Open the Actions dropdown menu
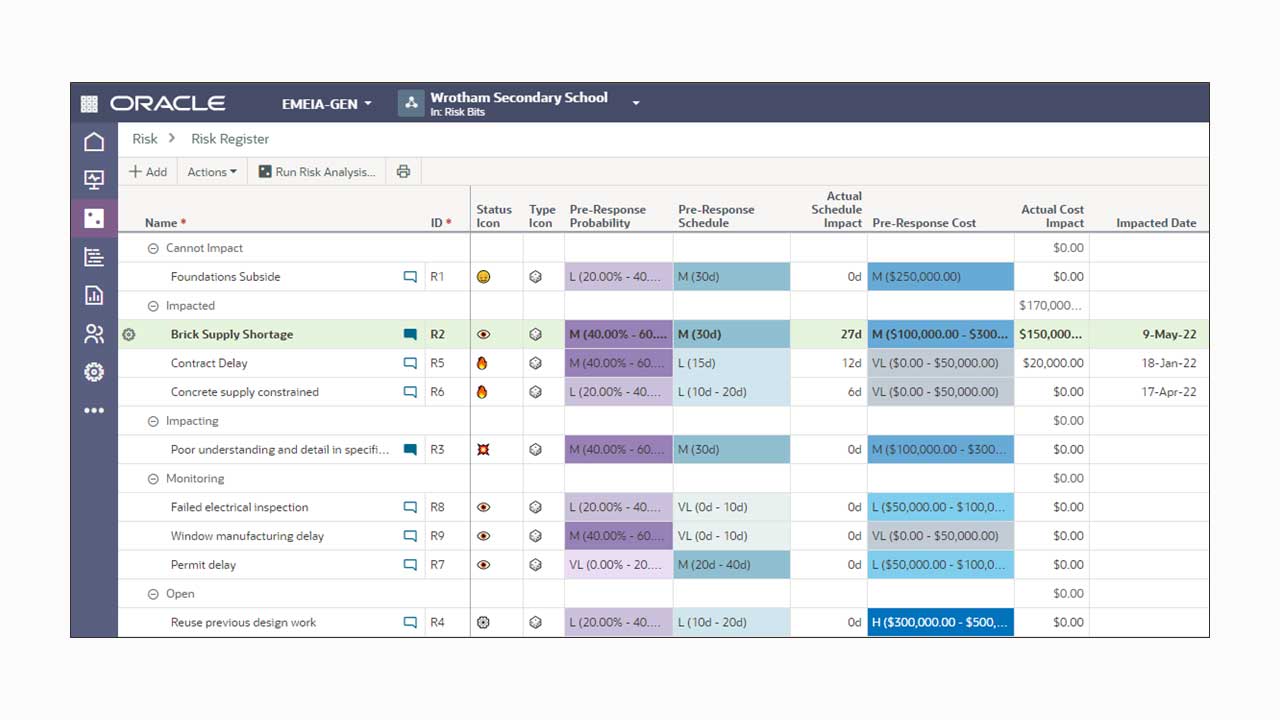Screen dimensions: 1280x720 (x=211, y=171)
